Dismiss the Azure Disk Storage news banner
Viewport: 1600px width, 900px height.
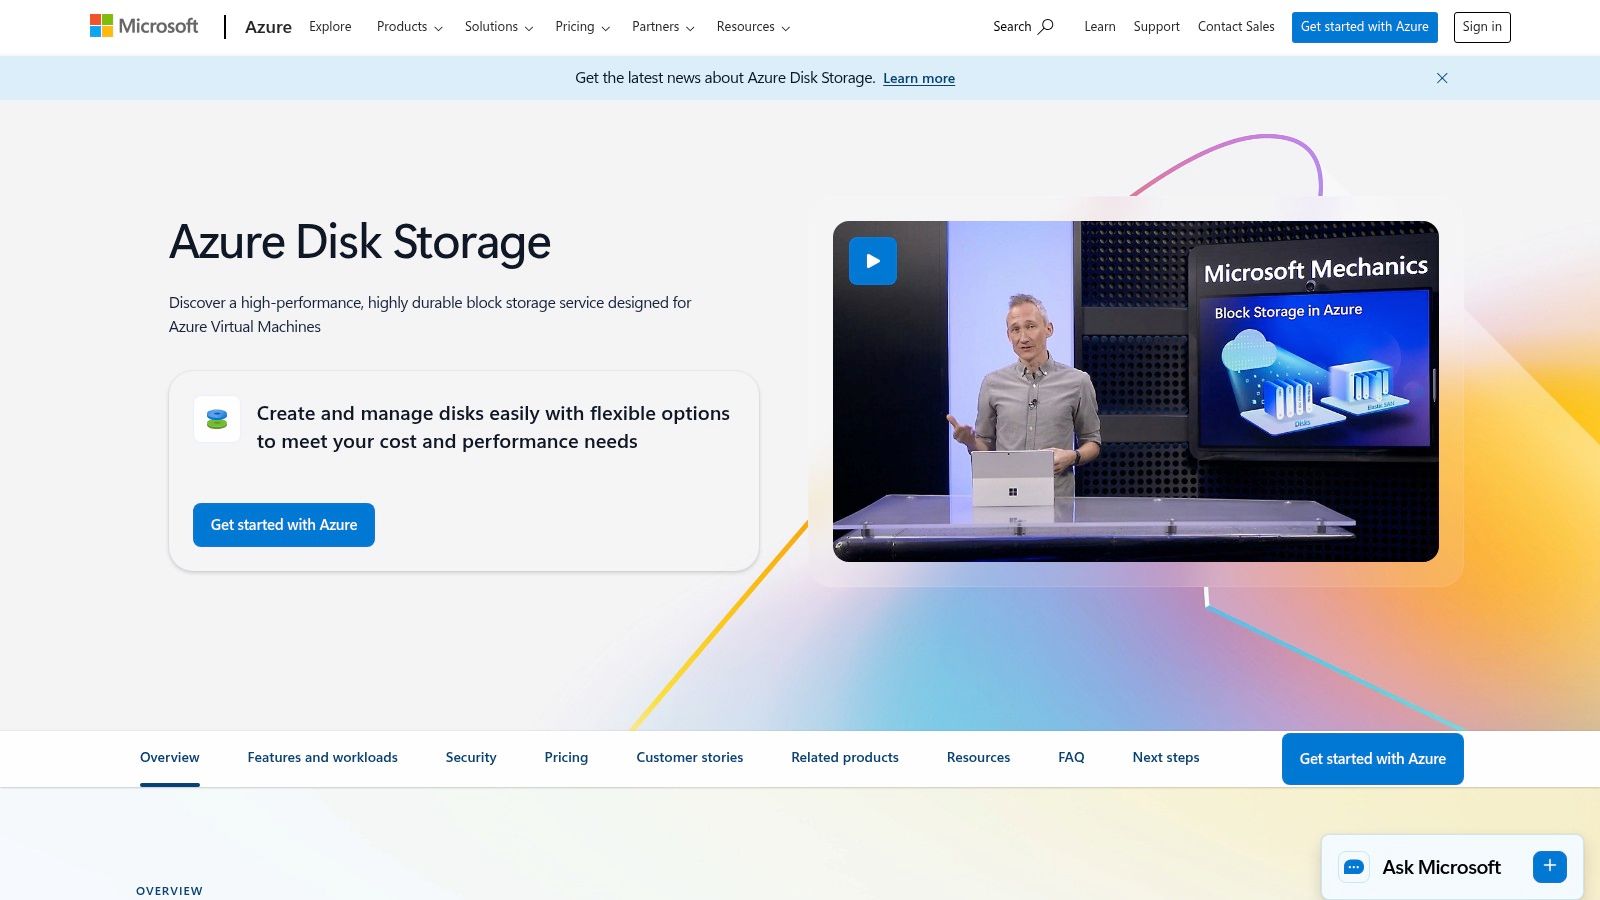1441,77
